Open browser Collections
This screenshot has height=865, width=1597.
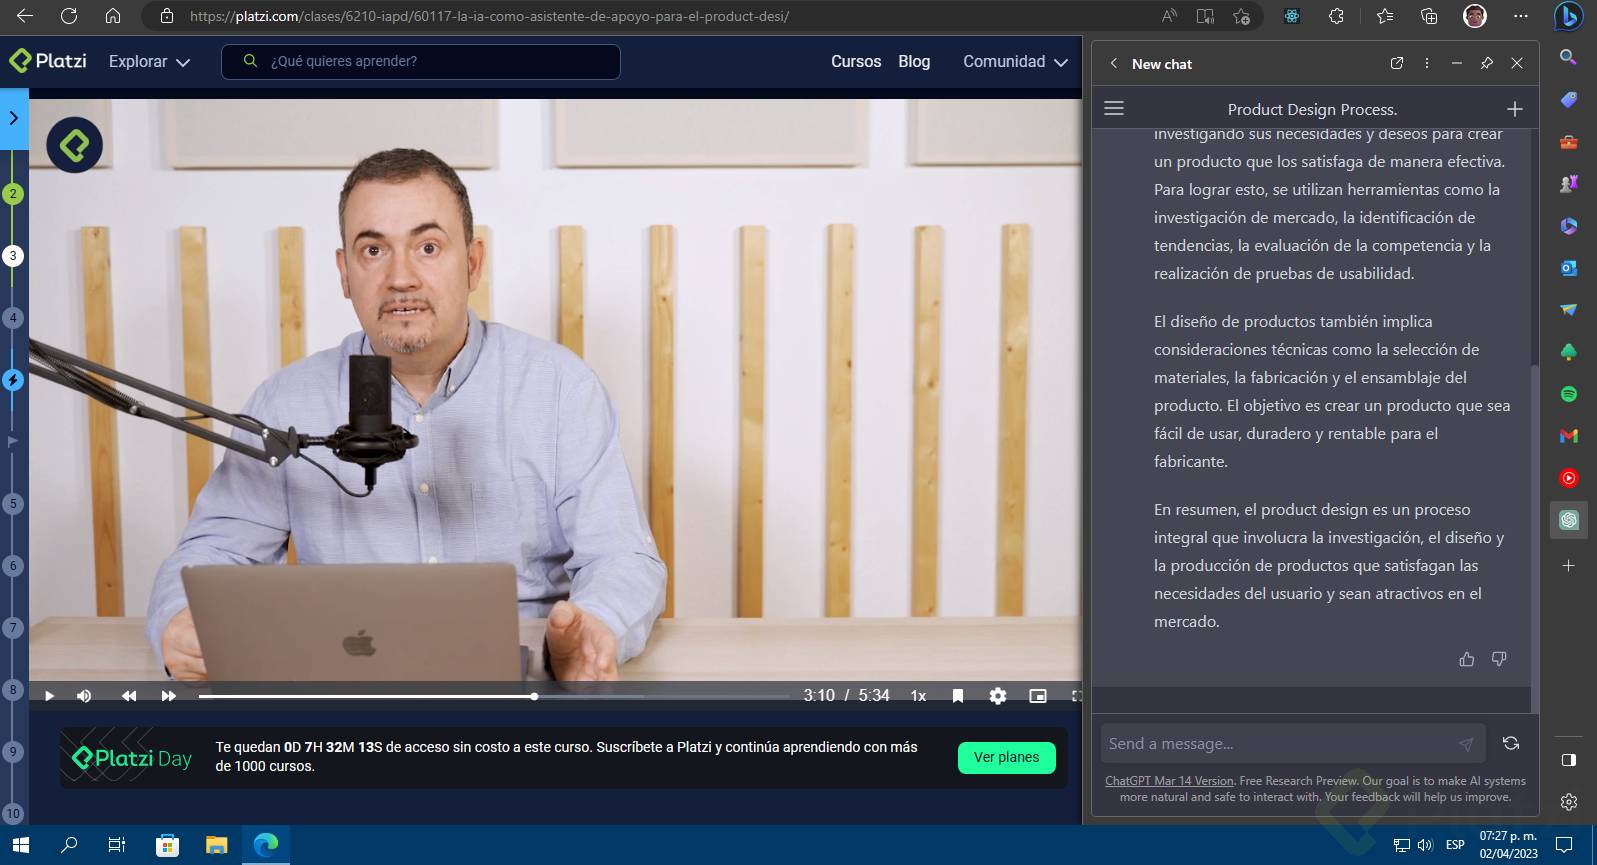click(x=1429, y=16)
